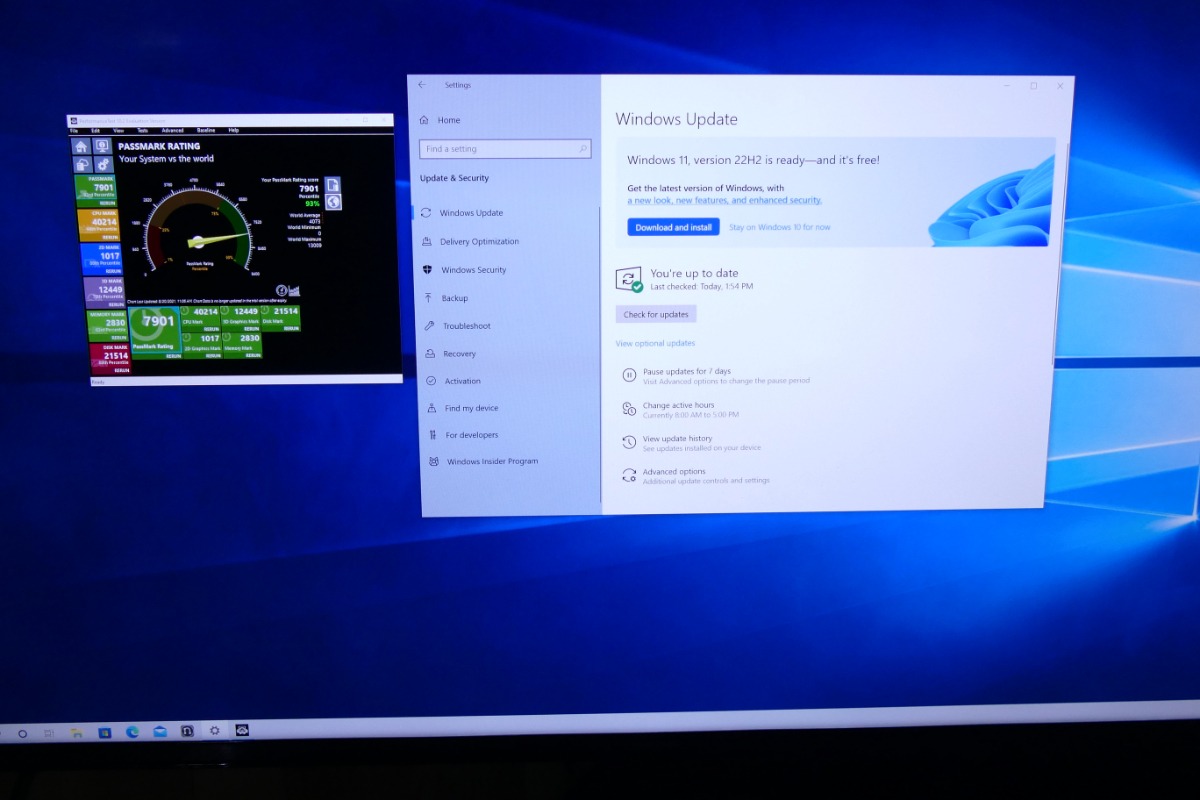Select PerformanceTest icon on taskbar

[x=241, y=730]
